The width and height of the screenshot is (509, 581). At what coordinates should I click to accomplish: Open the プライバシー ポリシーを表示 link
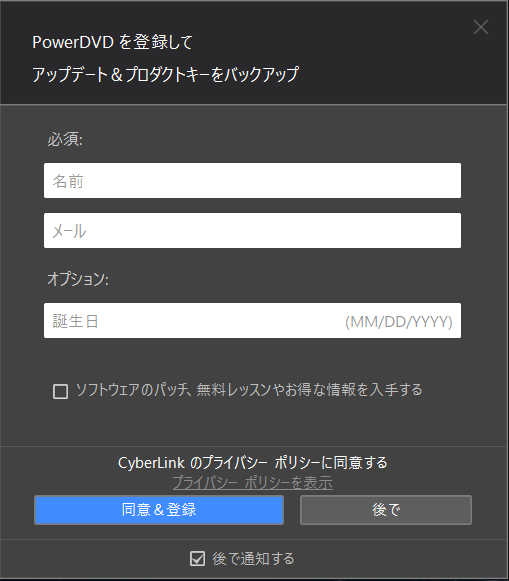253,482
